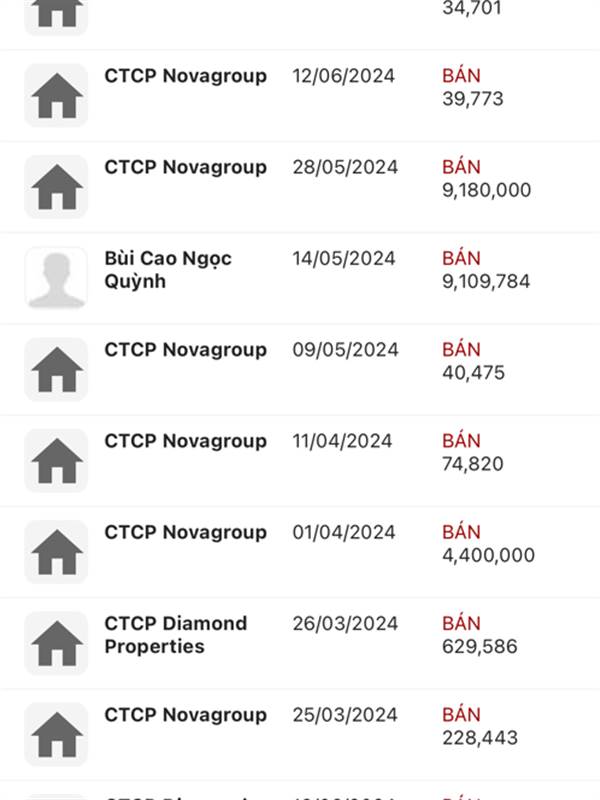Select the date 14/05/2024

pos(343,258)
